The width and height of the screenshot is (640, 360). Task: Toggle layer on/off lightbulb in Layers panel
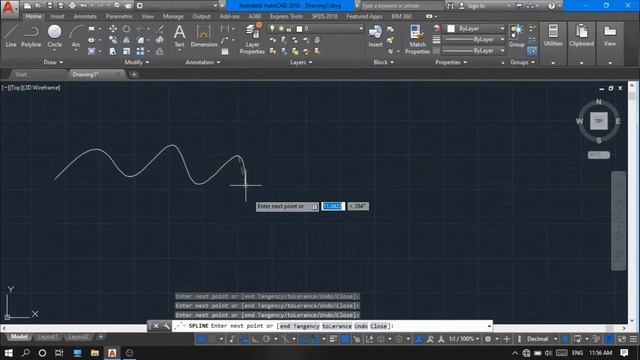272,29
